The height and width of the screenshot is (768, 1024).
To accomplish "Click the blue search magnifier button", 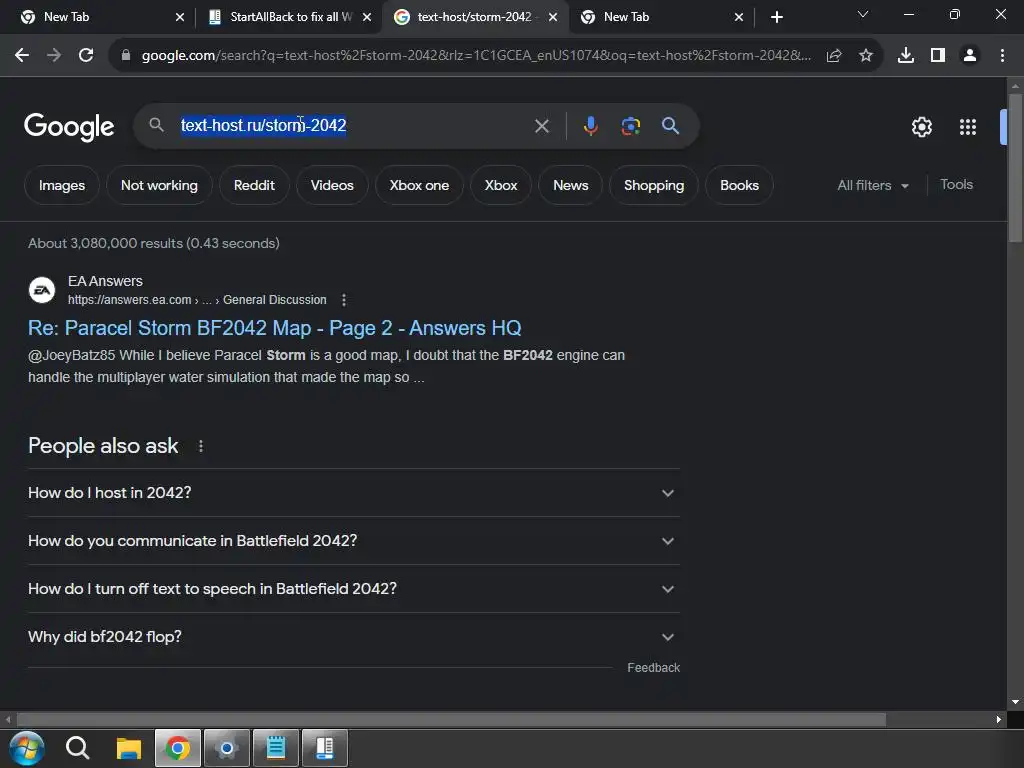I will pyautogui.click(x=670, y=126).
